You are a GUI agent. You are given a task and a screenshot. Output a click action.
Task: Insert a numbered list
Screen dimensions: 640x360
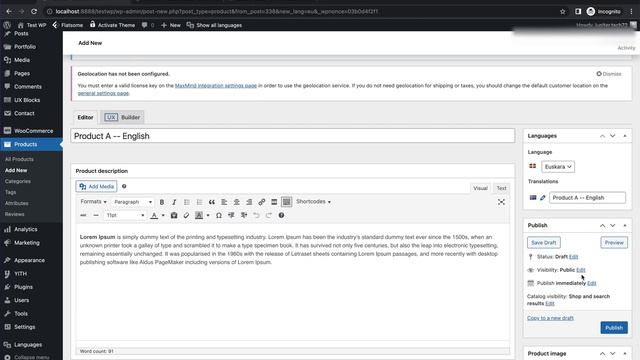[199, 202]
